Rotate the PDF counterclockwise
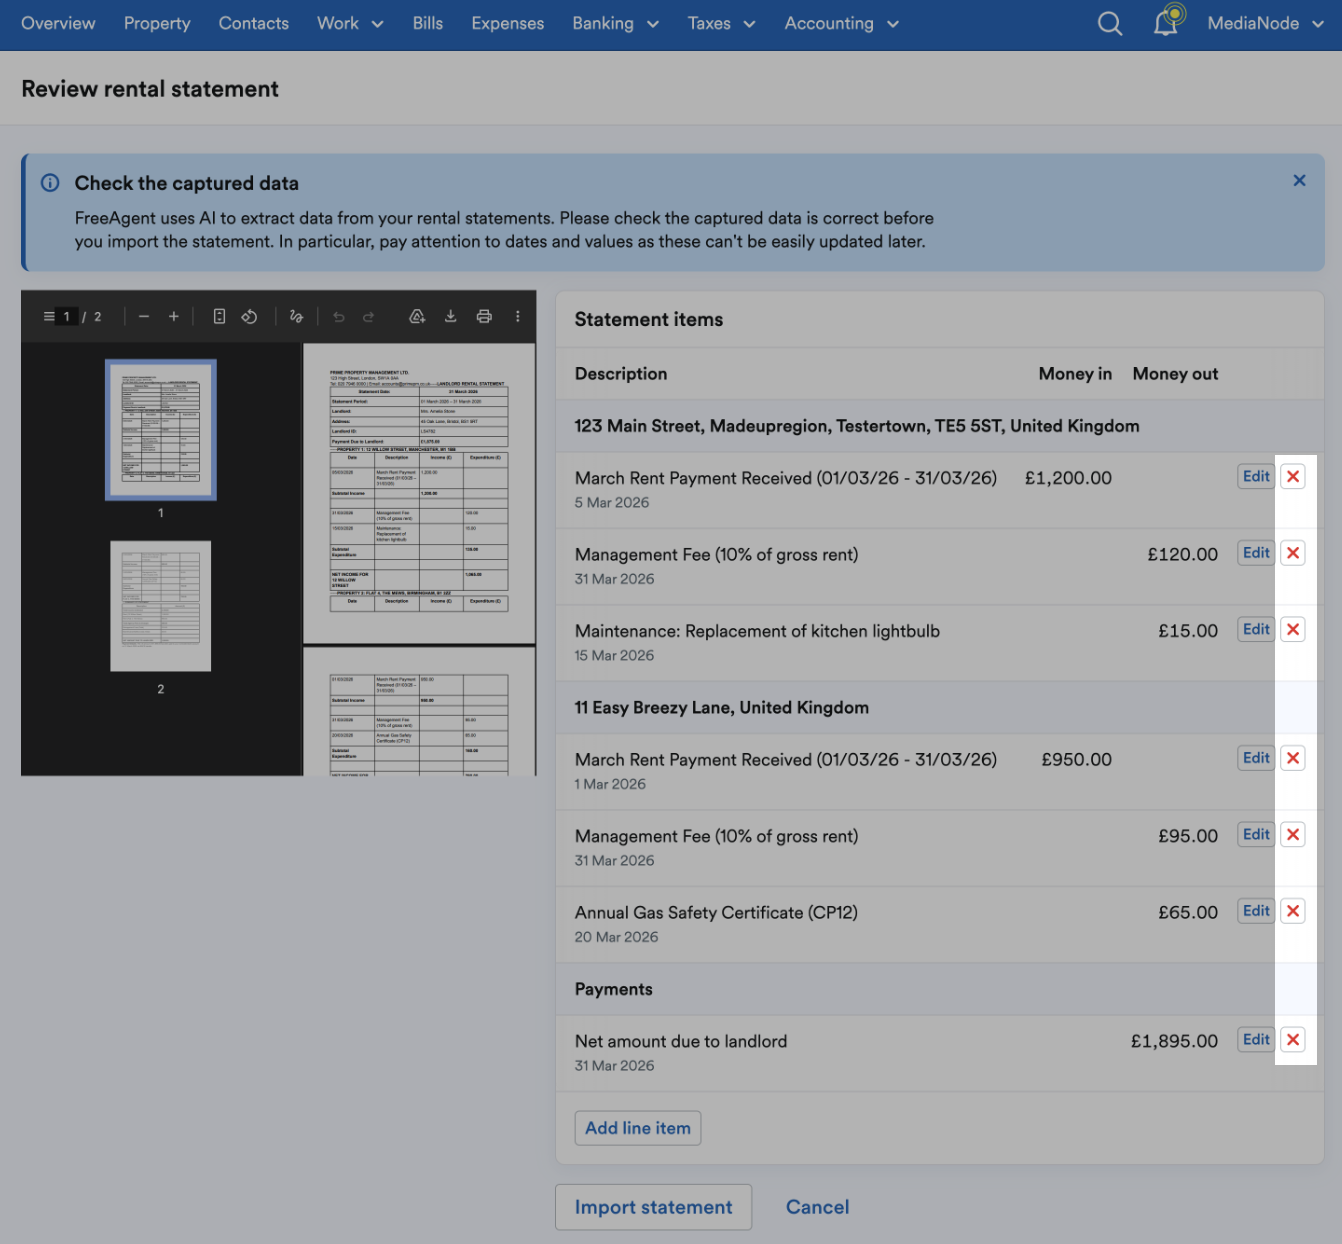This screenshot has height=1244, width=1342. coord(250,317)
